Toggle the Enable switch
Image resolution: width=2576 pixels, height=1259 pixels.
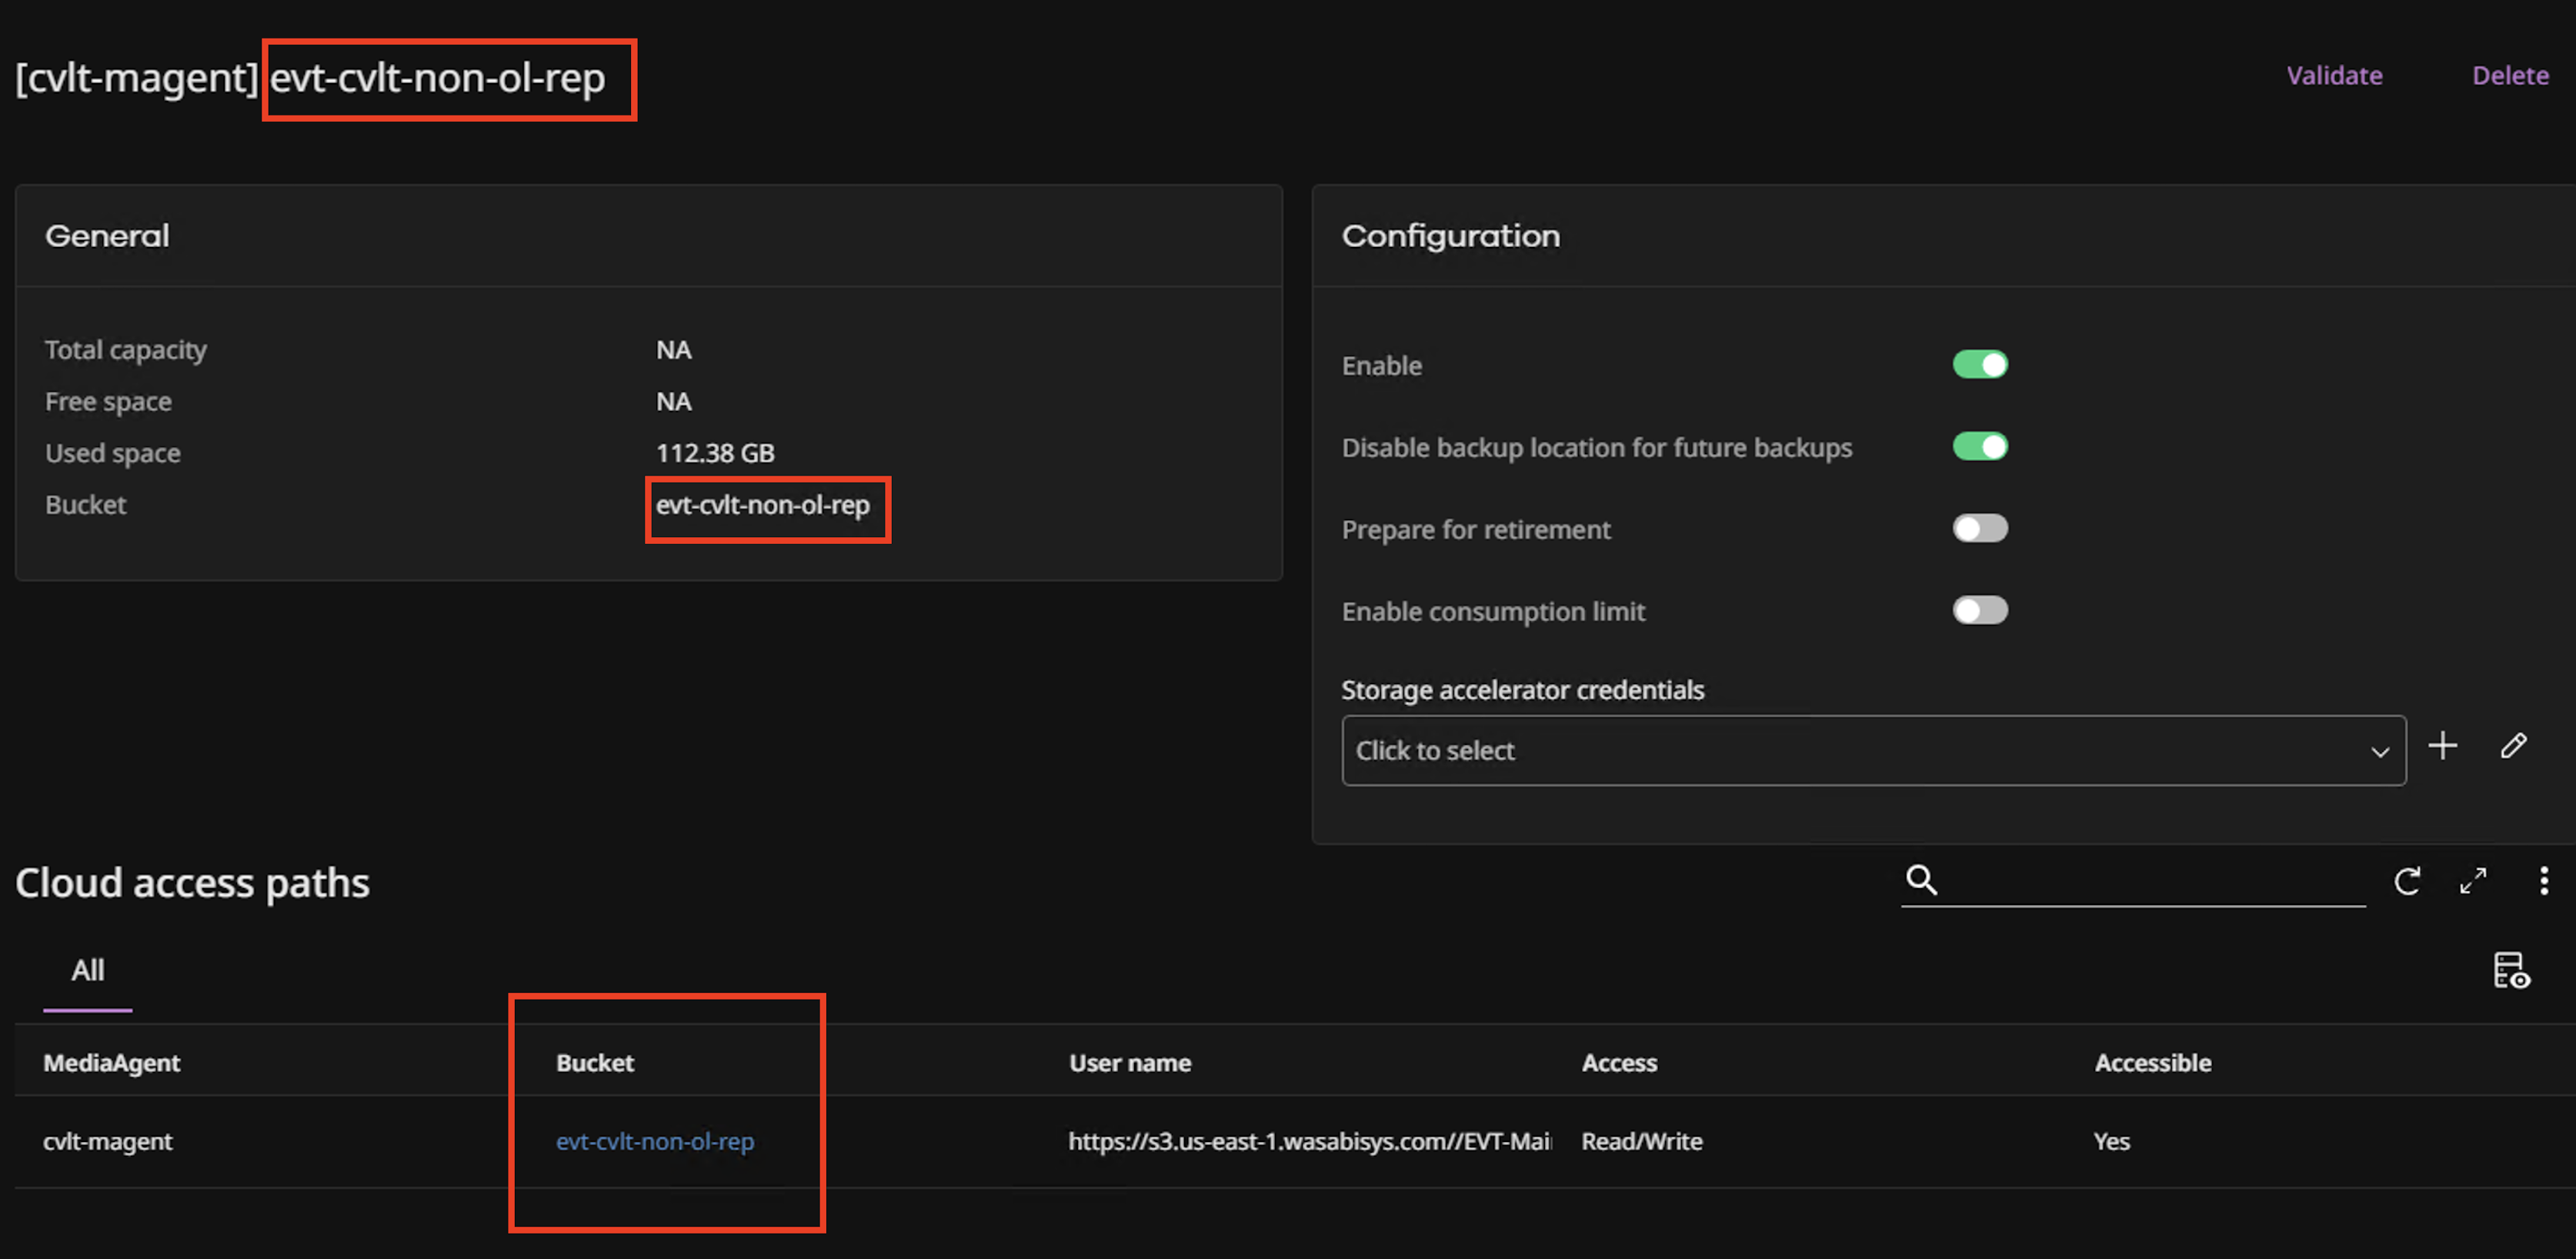tap(1980, 365)
